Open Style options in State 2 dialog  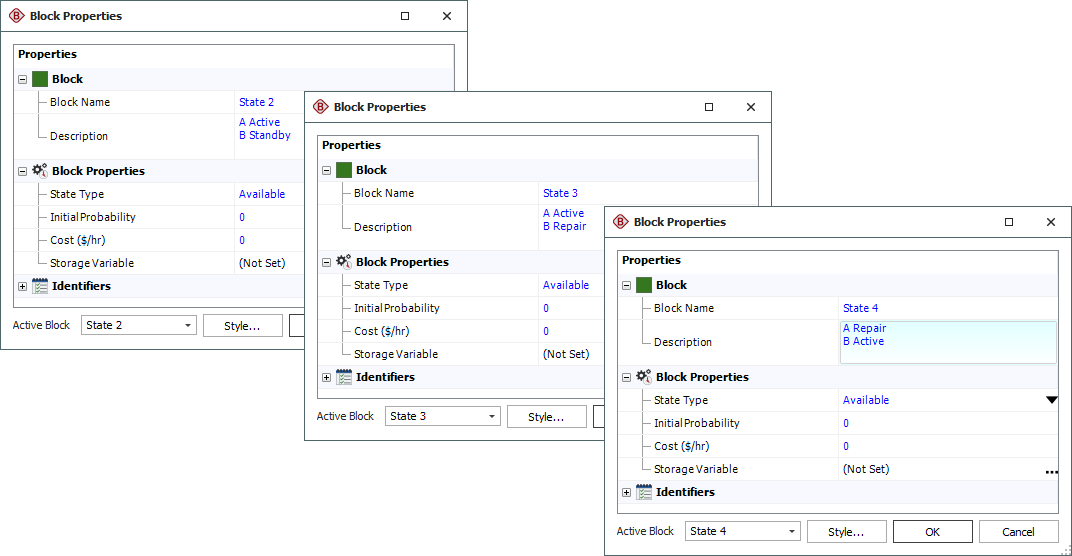click(x=242, y=325)
